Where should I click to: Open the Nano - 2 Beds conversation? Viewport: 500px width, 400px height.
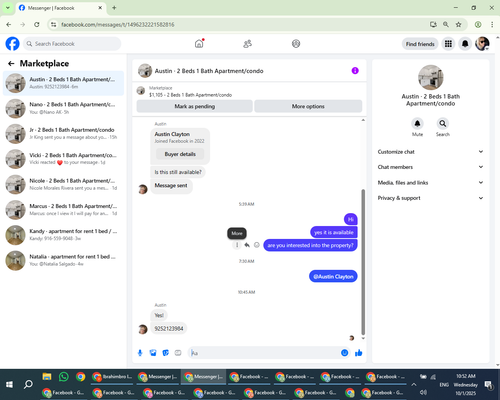[x=63, y=108]
